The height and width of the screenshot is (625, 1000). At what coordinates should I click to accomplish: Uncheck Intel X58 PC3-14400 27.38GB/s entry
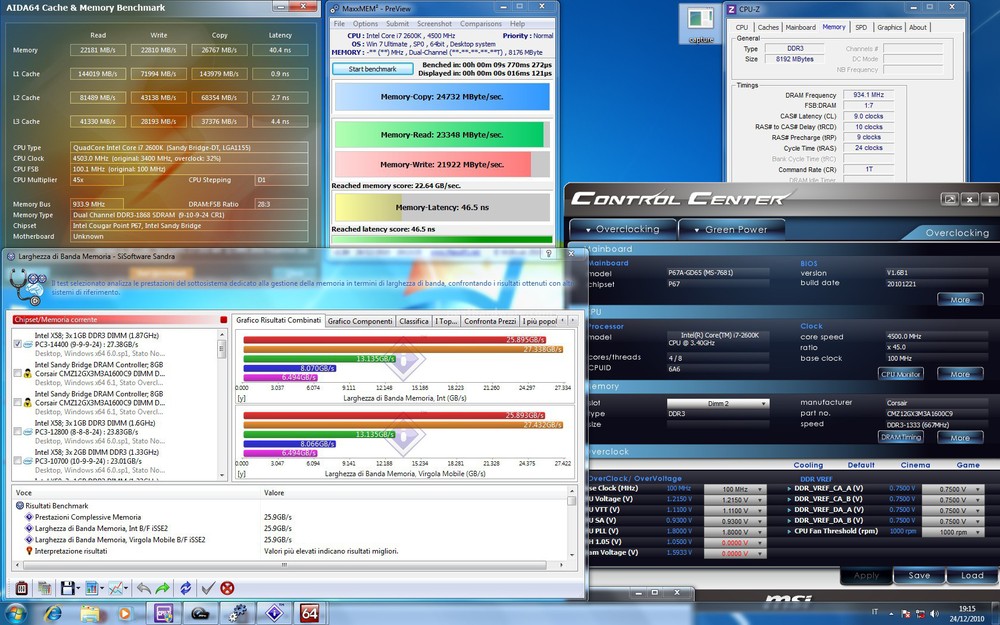coord(18,344)
